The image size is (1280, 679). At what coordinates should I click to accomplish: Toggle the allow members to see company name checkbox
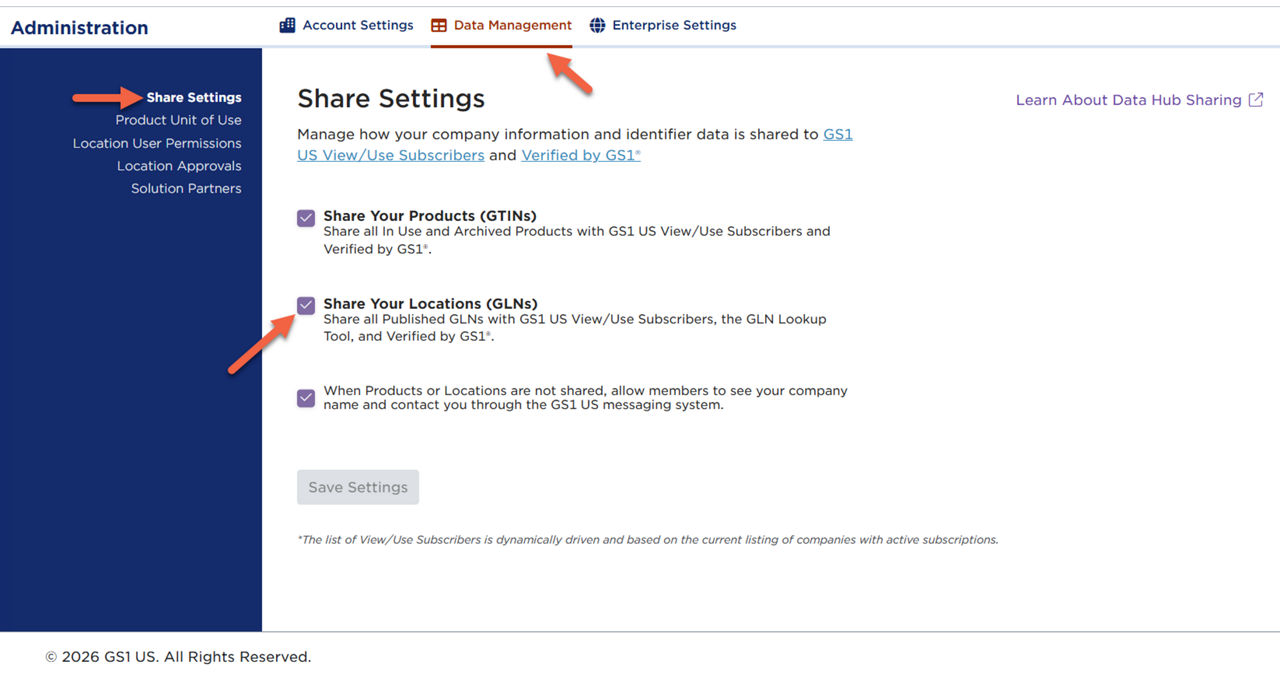(x=306, y=398)
